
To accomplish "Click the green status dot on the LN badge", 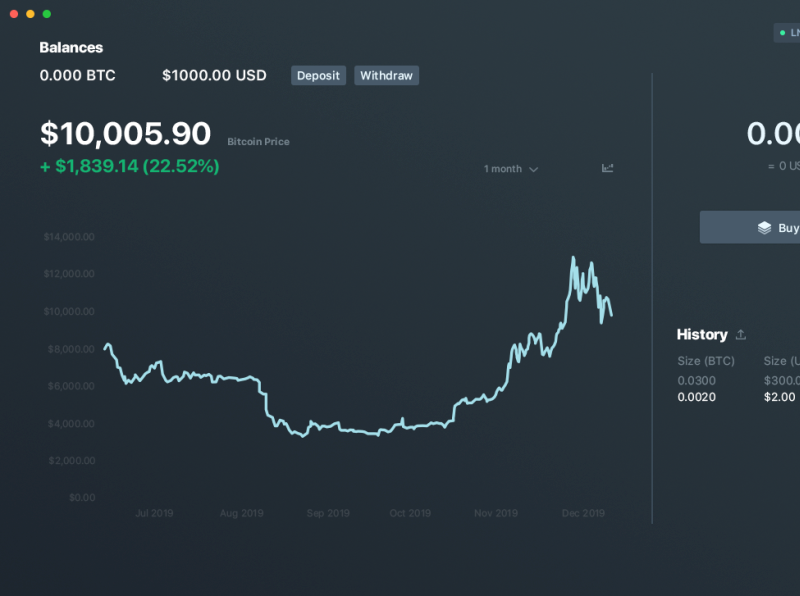I will (783, 32).
